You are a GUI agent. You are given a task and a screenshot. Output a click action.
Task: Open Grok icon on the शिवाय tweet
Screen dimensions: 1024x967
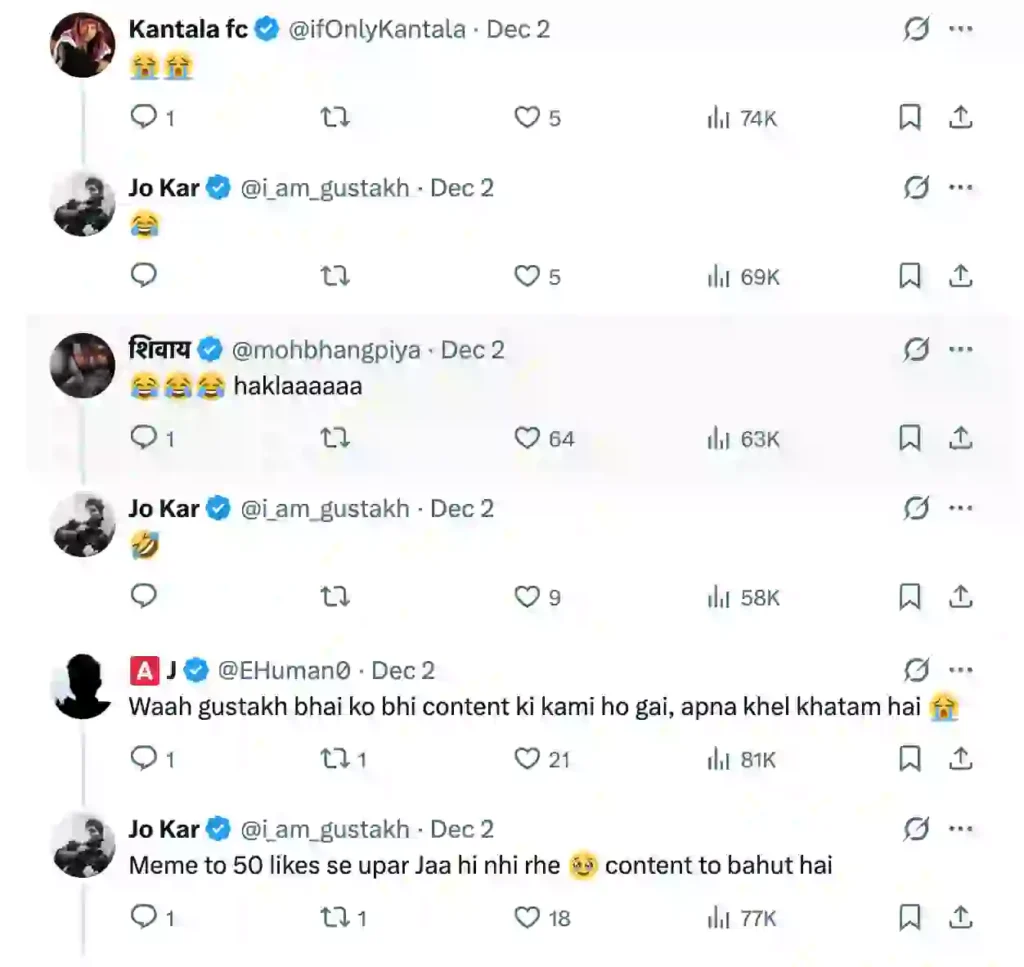pos(916,350)
